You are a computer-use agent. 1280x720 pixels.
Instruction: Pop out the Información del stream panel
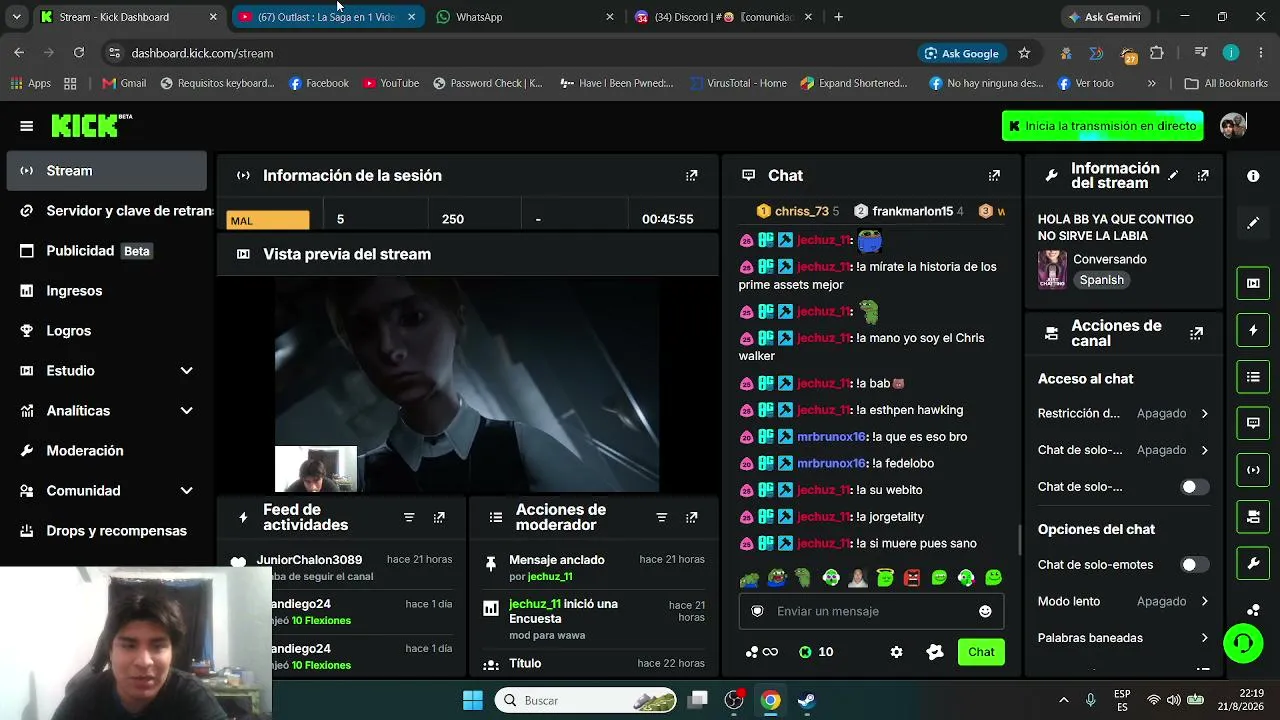point(1203,176)
